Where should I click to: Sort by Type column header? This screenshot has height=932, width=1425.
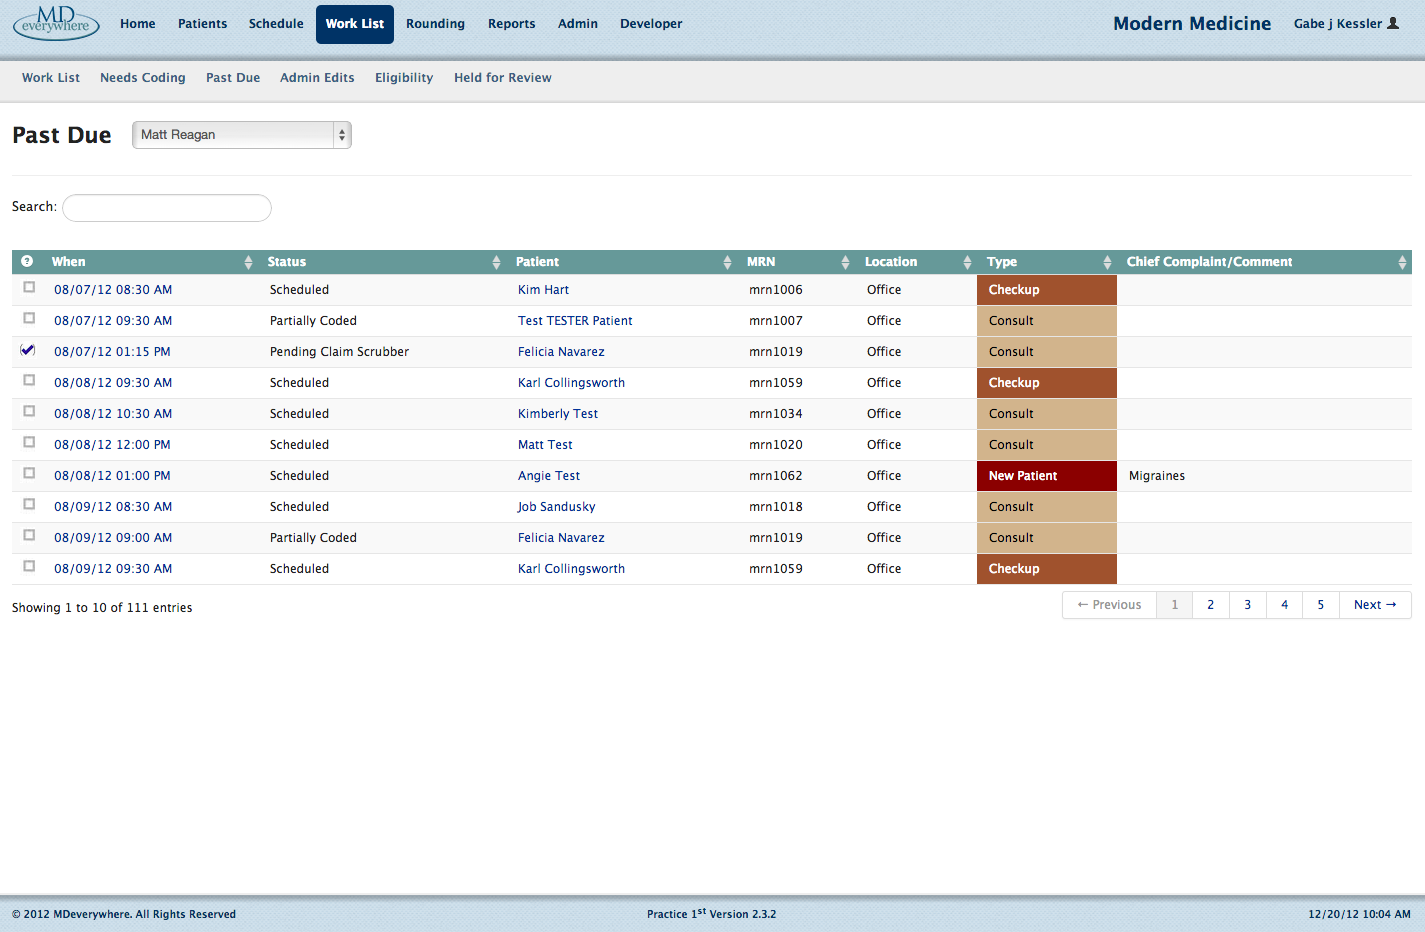point(1002,262)
